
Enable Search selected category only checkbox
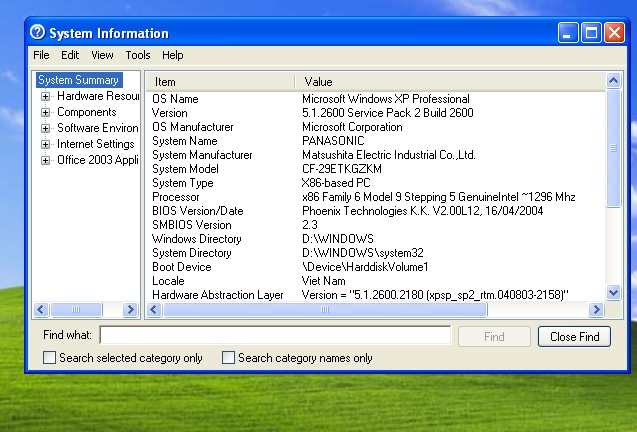coord(50,358)
